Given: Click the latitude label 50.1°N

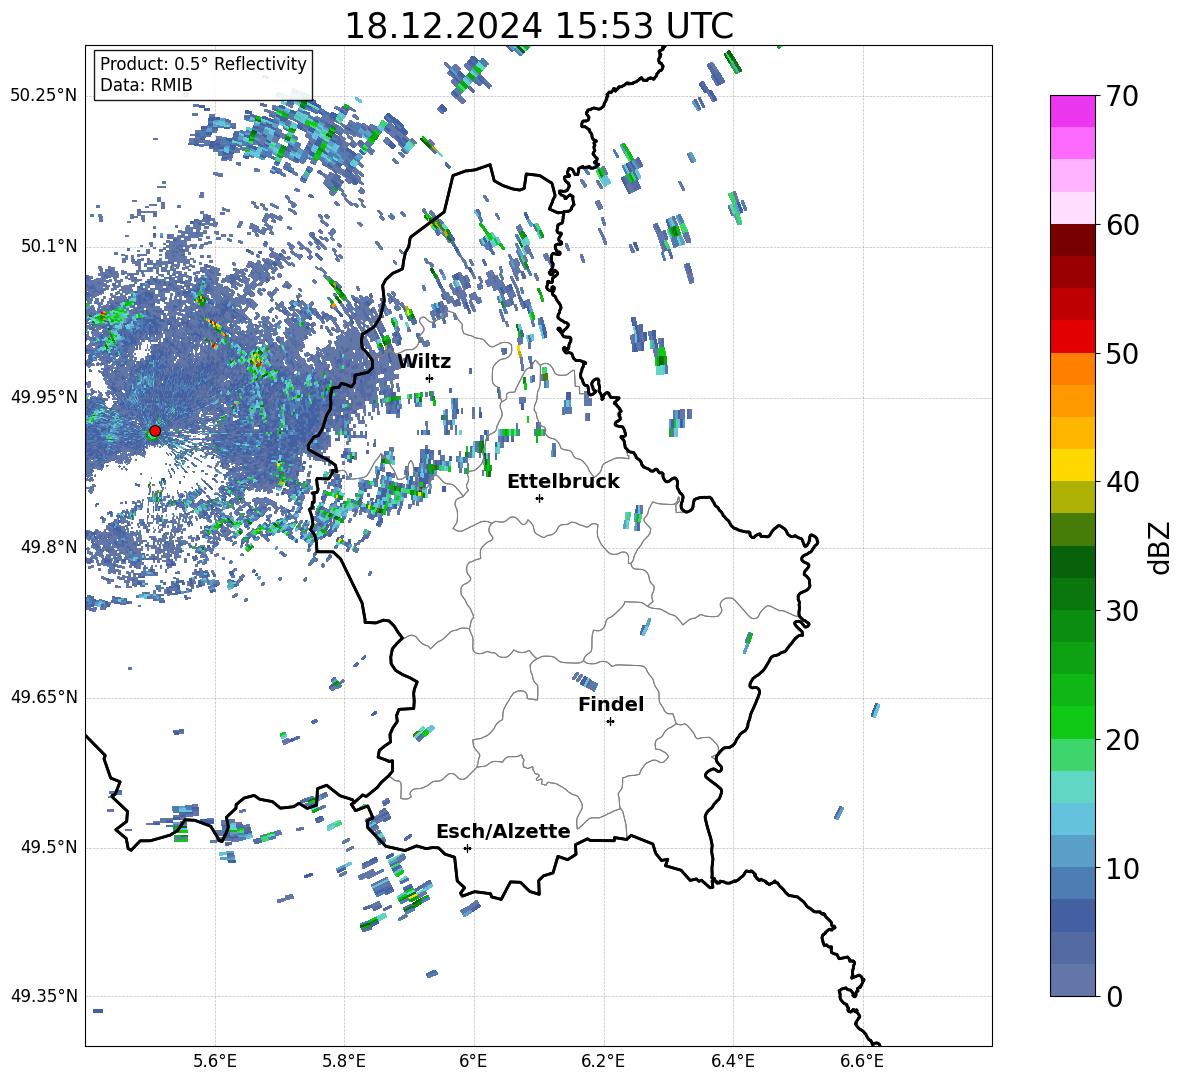Looking at the screenshot, I should (x=49, y=246).
